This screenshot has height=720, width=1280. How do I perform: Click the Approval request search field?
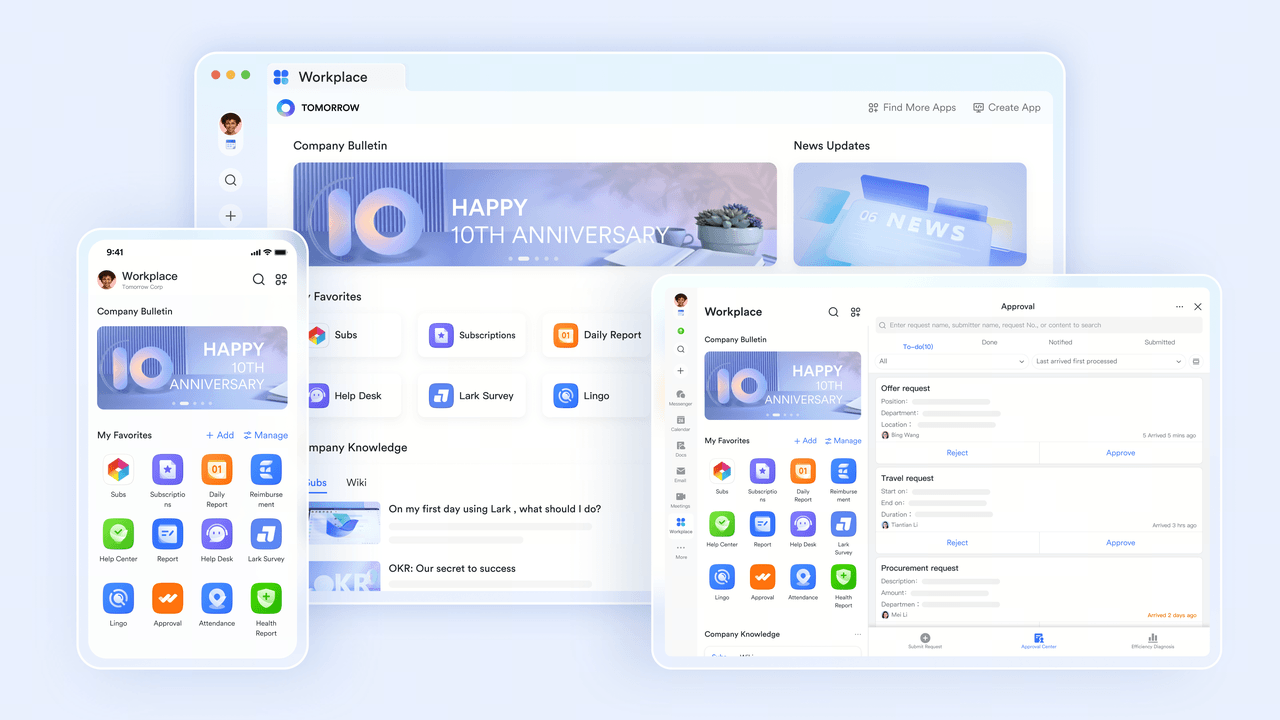(1039, 325)
